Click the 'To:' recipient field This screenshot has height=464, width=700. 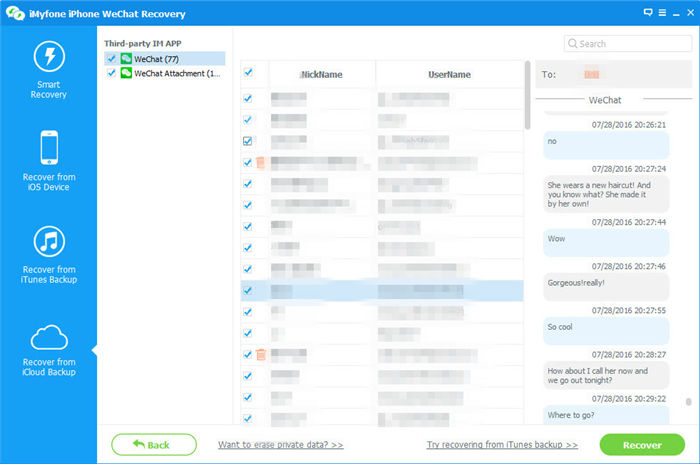coord(614,75)
